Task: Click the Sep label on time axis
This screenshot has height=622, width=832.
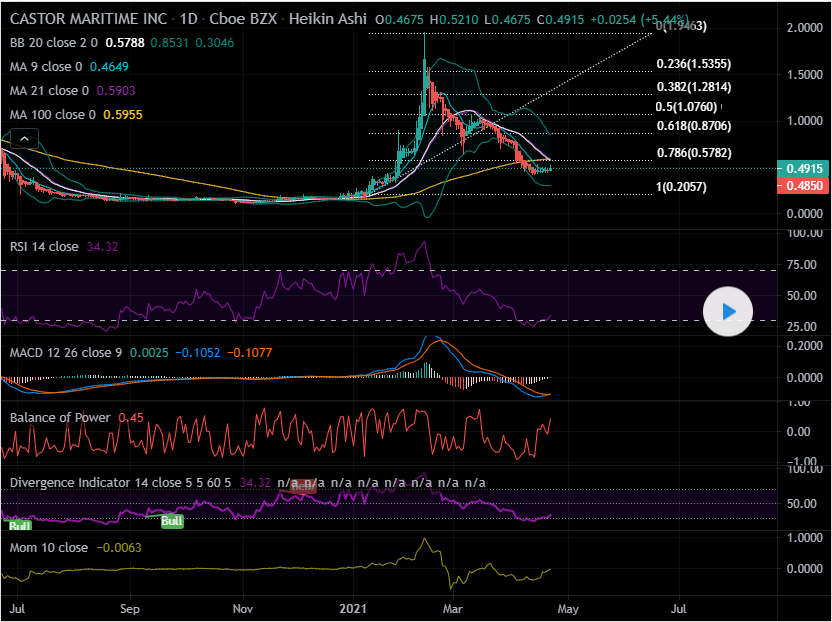Action: coord(129,607)
